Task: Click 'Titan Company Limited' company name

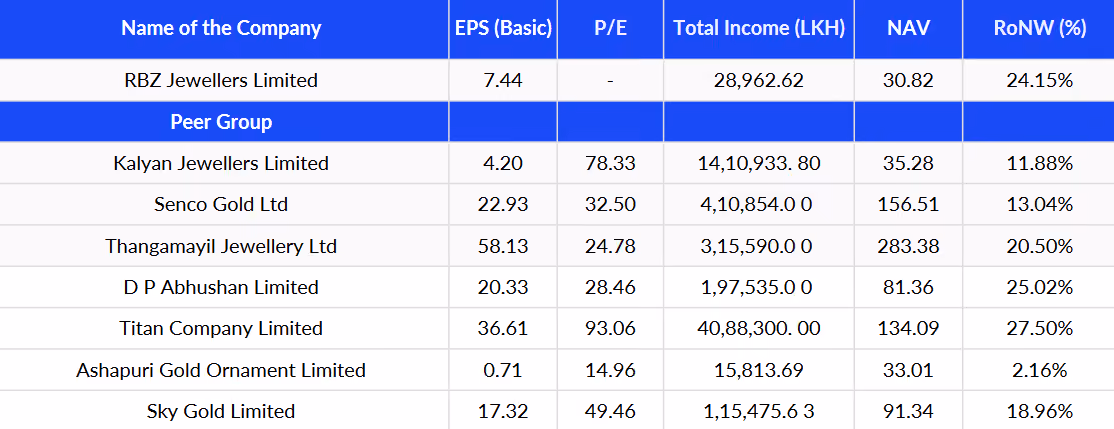Action: click(221, 329)
